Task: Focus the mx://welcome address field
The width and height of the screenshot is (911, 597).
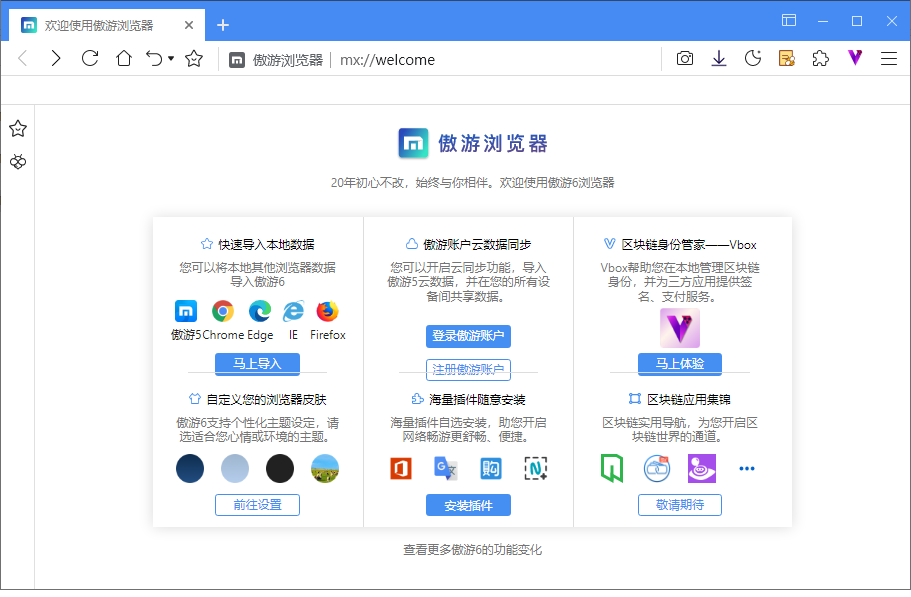Action: [387, 60]
